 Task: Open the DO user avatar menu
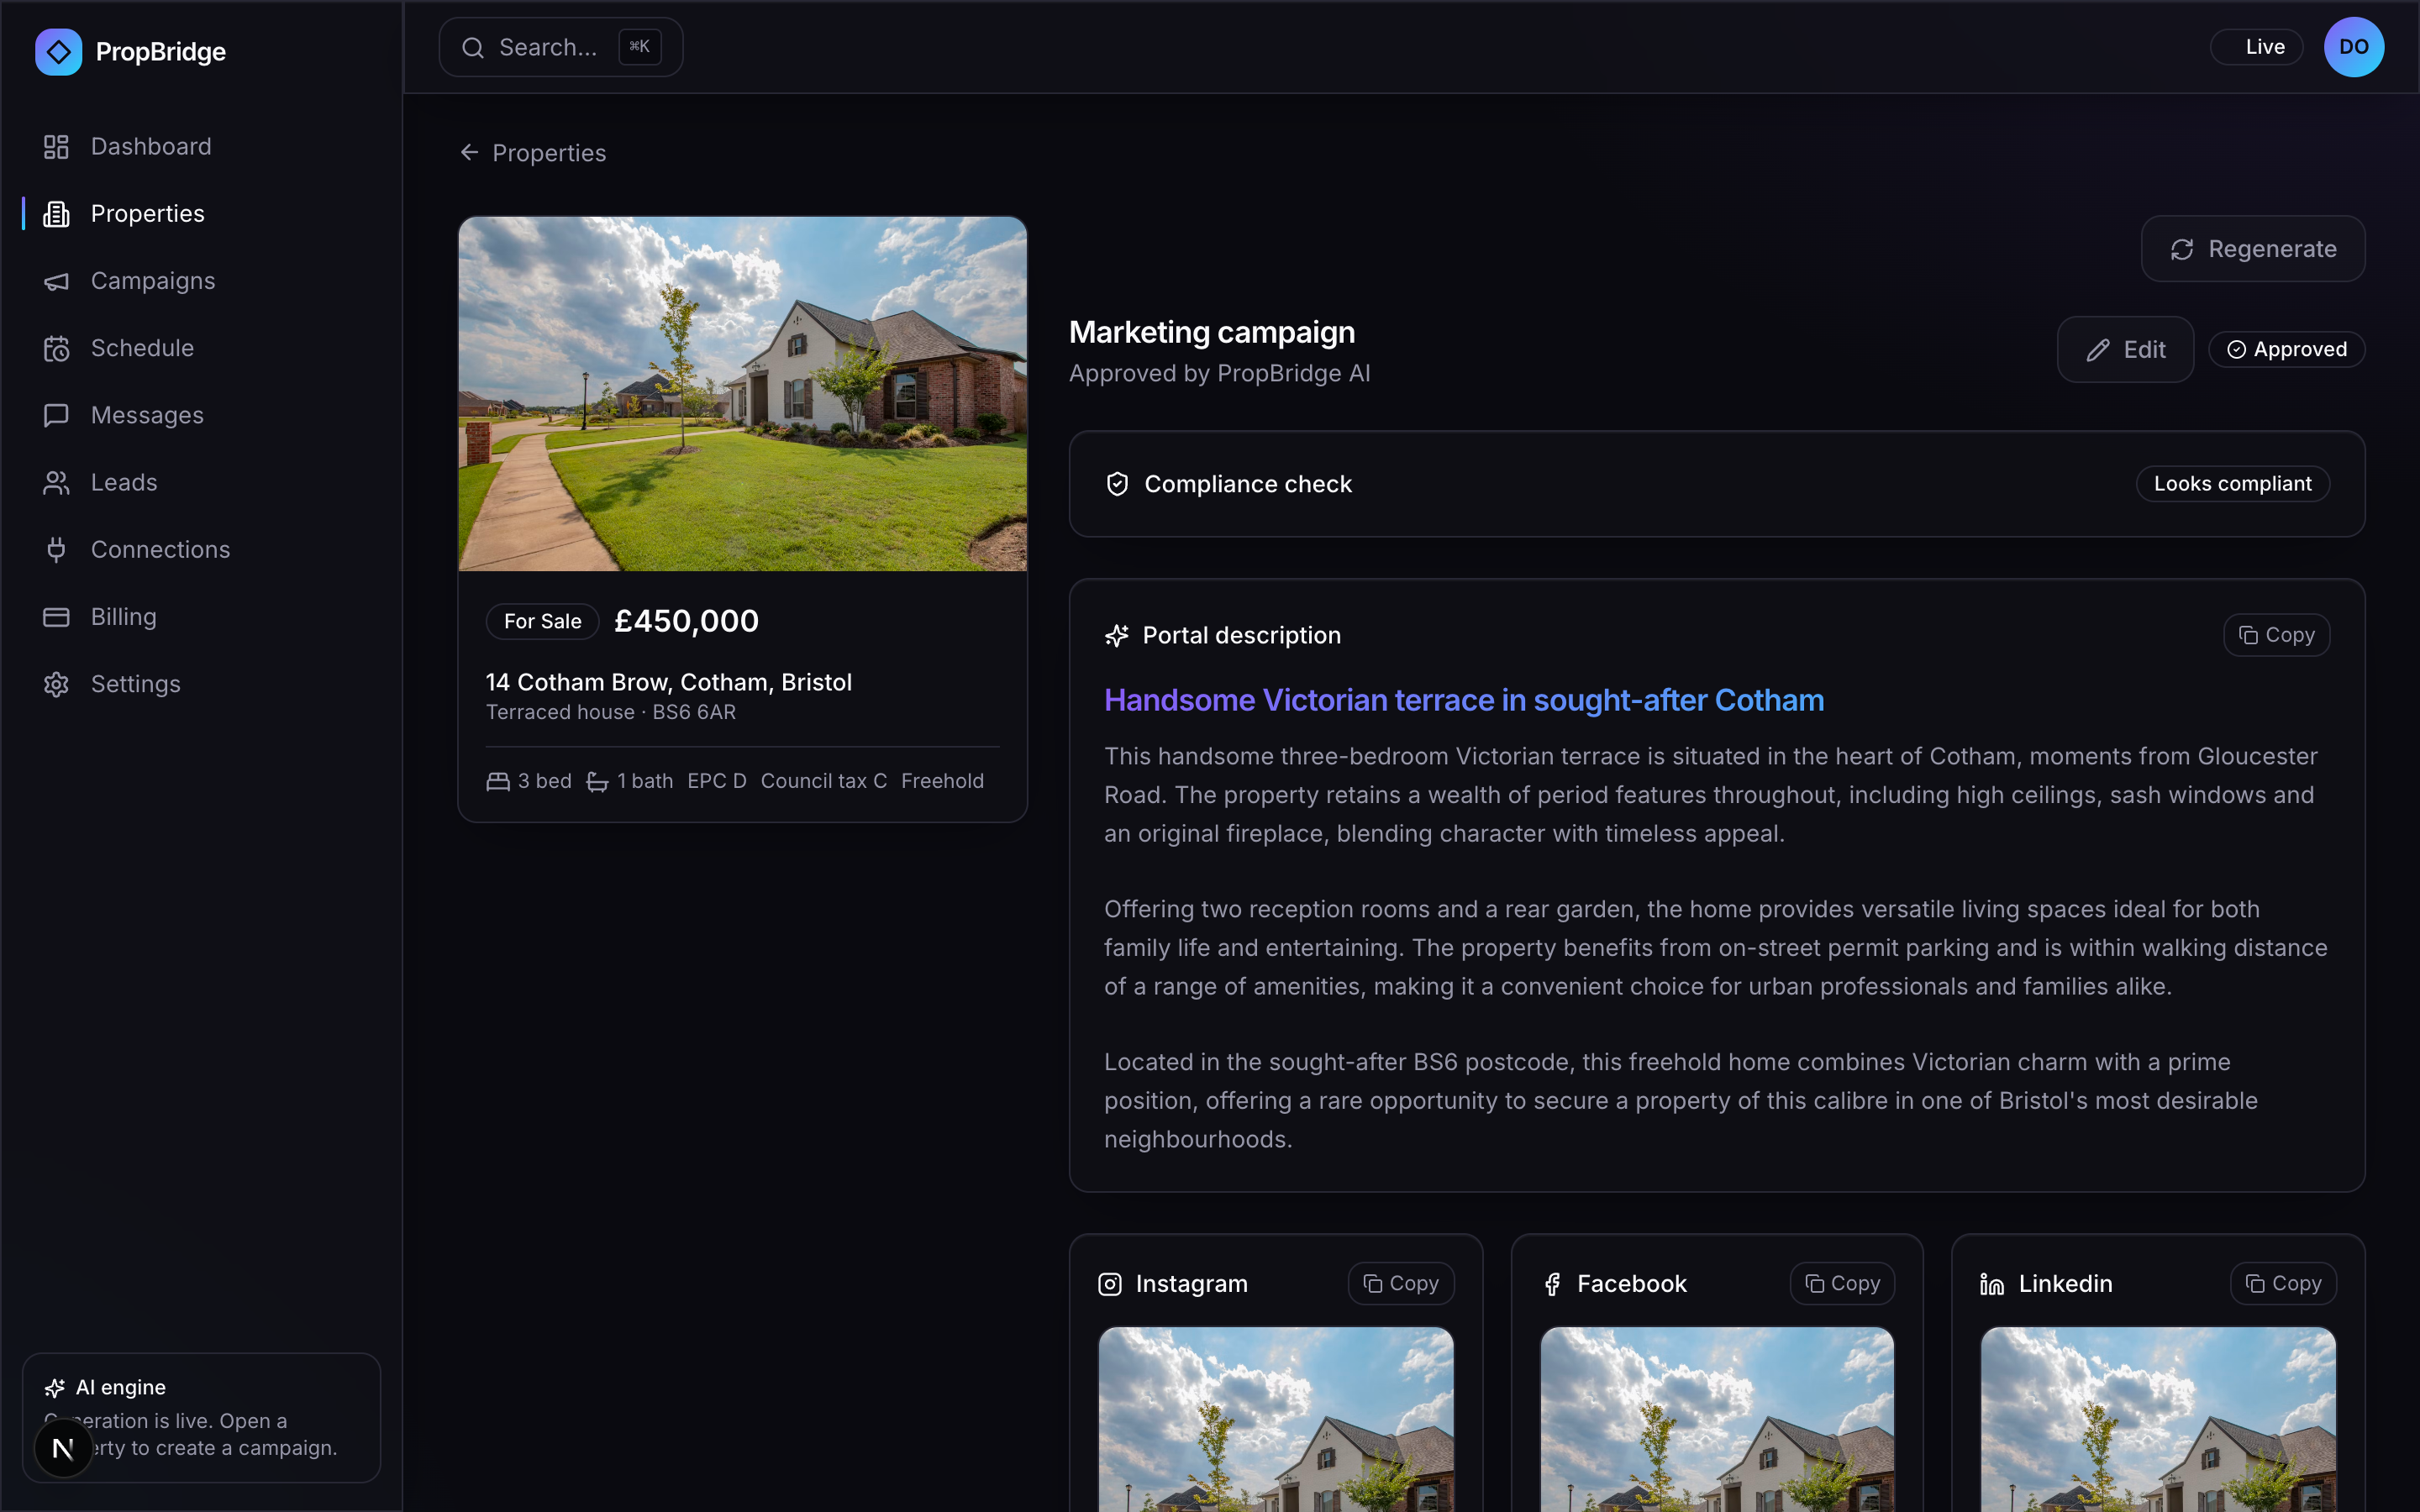(2353, 47)
